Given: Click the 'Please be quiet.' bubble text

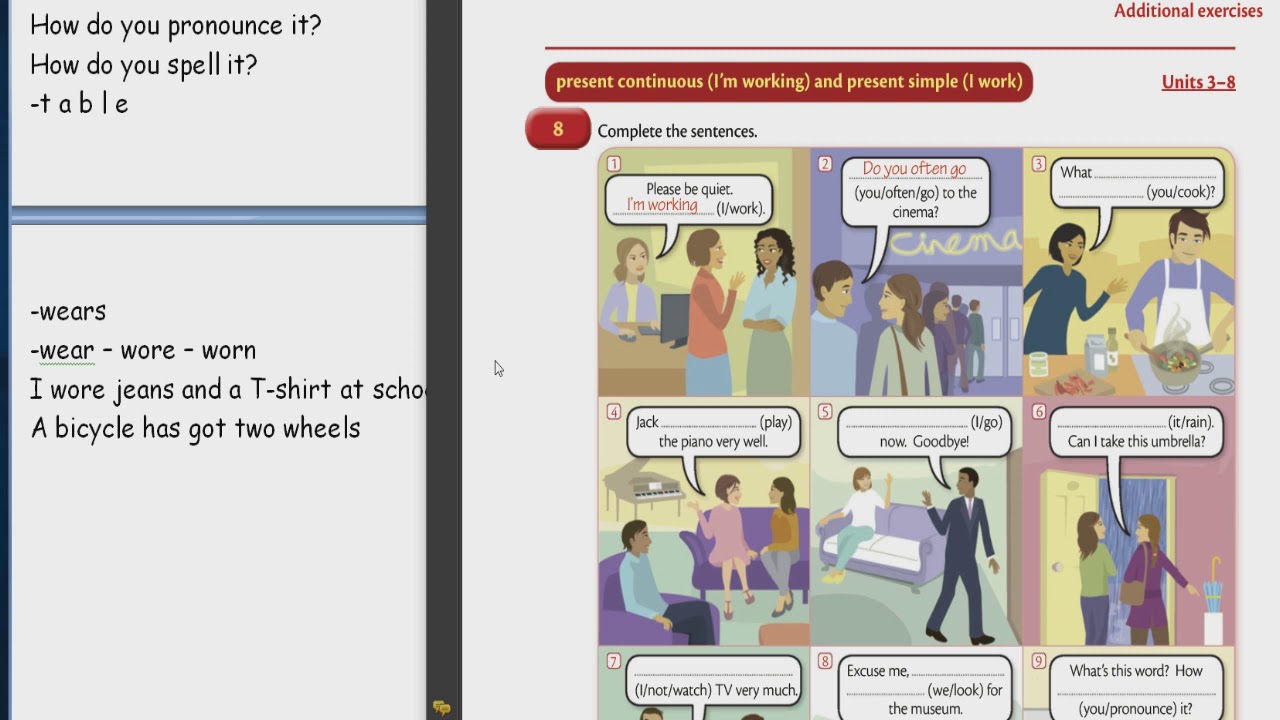Looking at the screenshot, I should point(689,189).
